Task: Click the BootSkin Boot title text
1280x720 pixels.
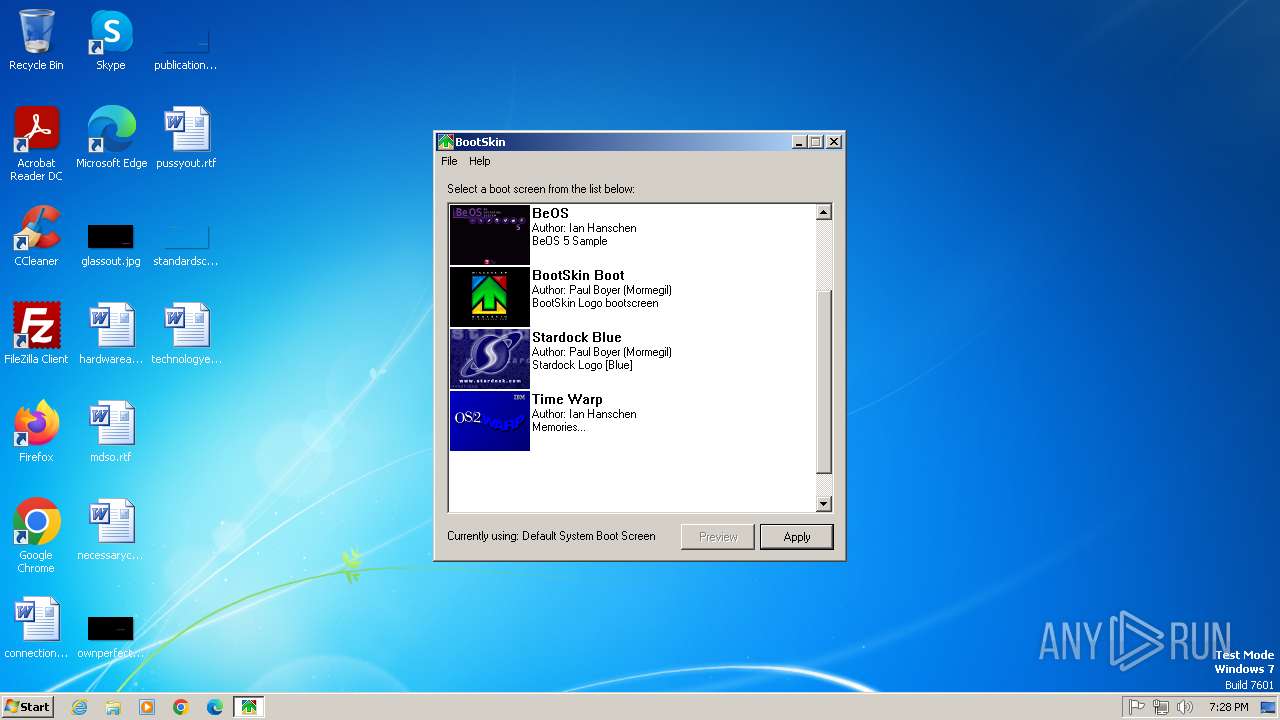Action: [578, 275]
